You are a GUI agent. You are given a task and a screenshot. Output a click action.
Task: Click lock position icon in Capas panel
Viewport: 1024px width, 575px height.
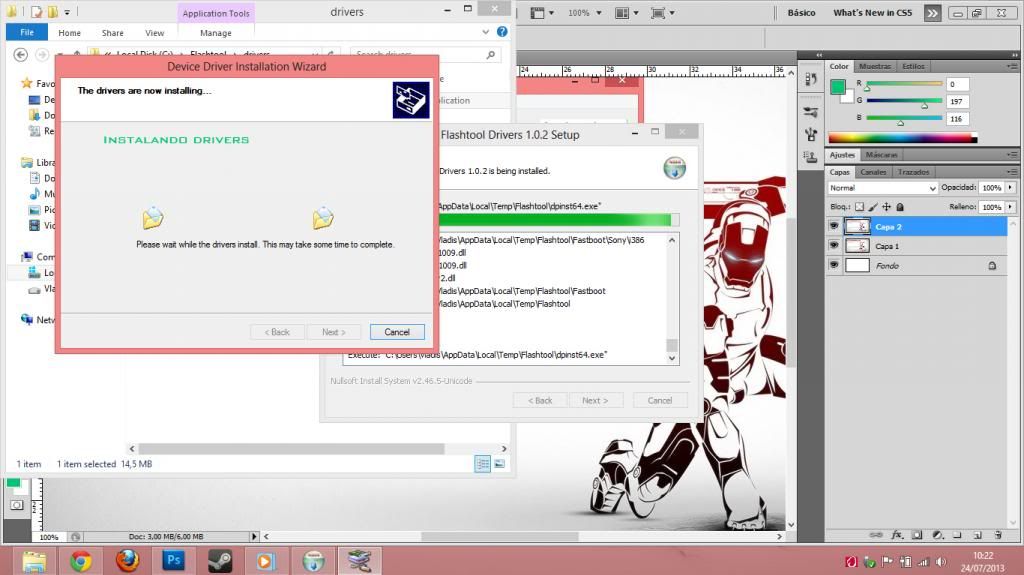point(886,206)
